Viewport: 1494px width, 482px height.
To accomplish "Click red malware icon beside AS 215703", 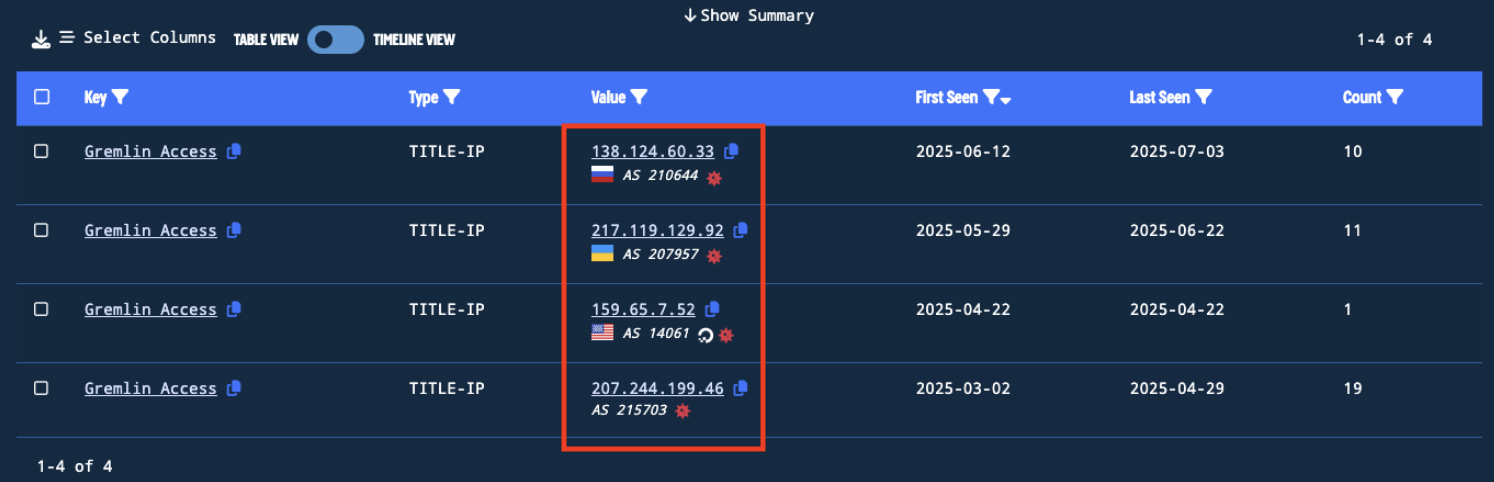I will click(682, 411).
